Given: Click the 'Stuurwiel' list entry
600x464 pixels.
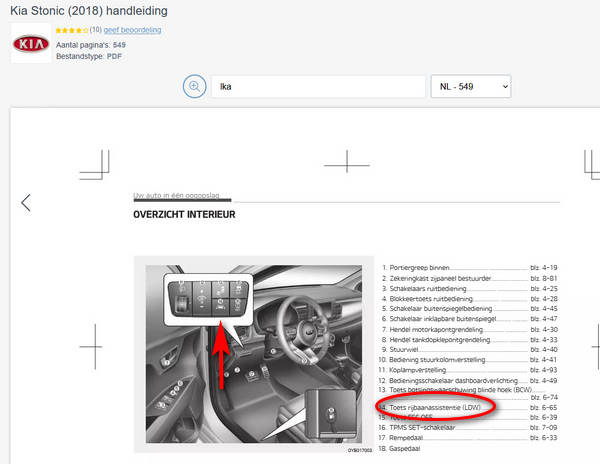Looking at the screenshot, I should click(x=402, y=348).
